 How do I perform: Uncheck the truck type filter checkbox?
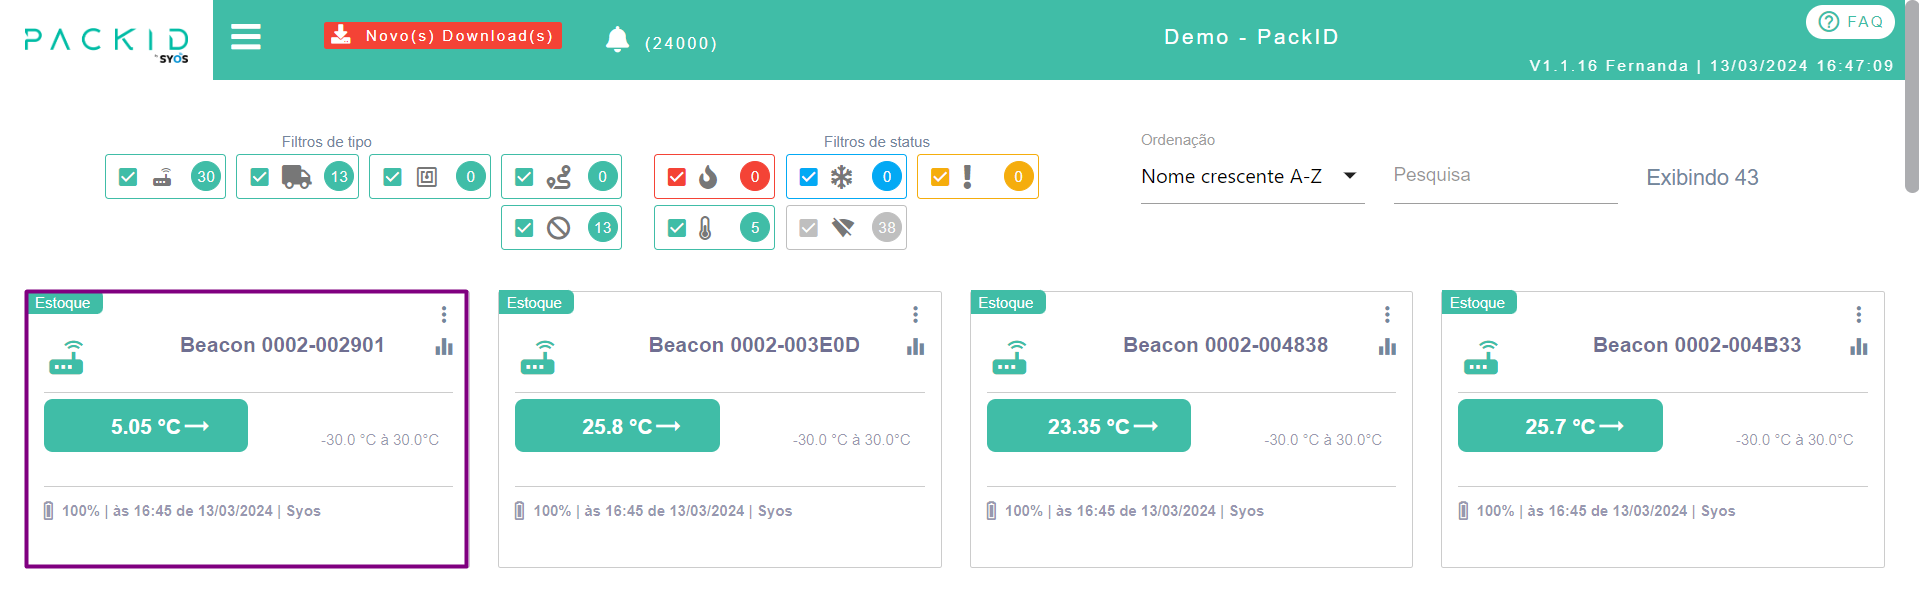(x=260, y=177)
